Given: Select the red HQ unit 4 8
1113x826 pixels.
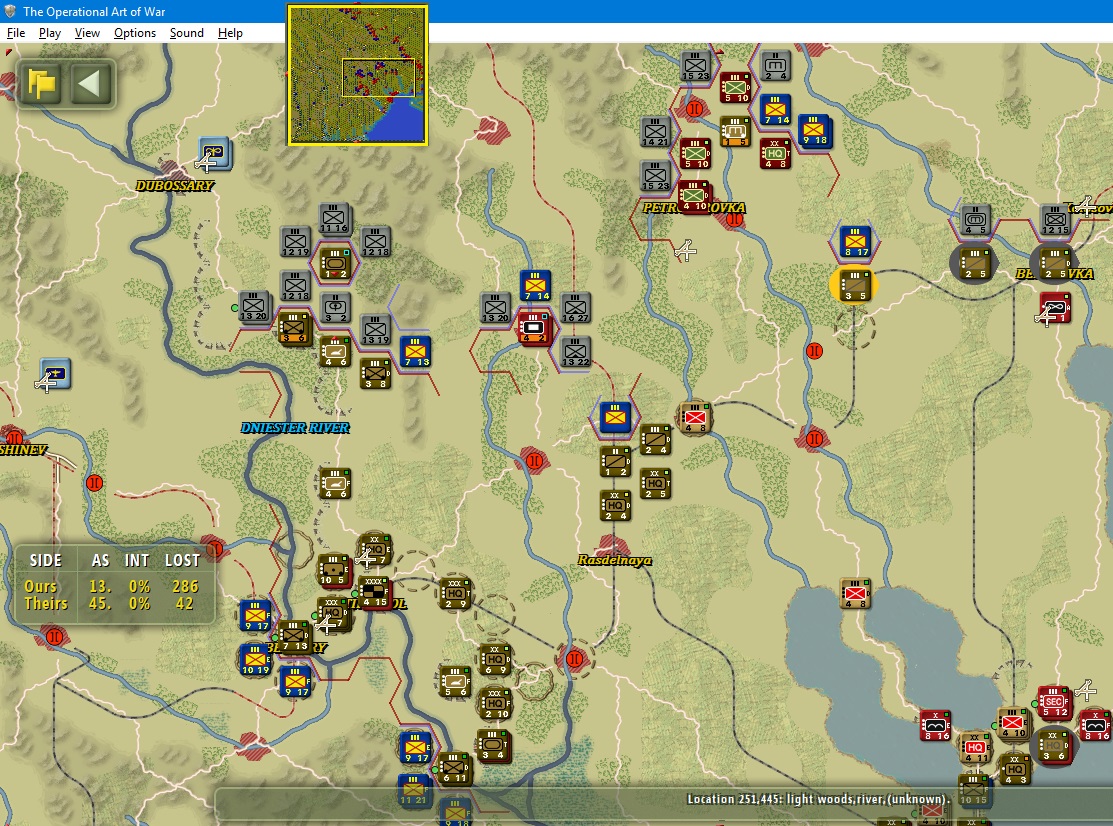Looking at the screenshot, I should 774,154.
